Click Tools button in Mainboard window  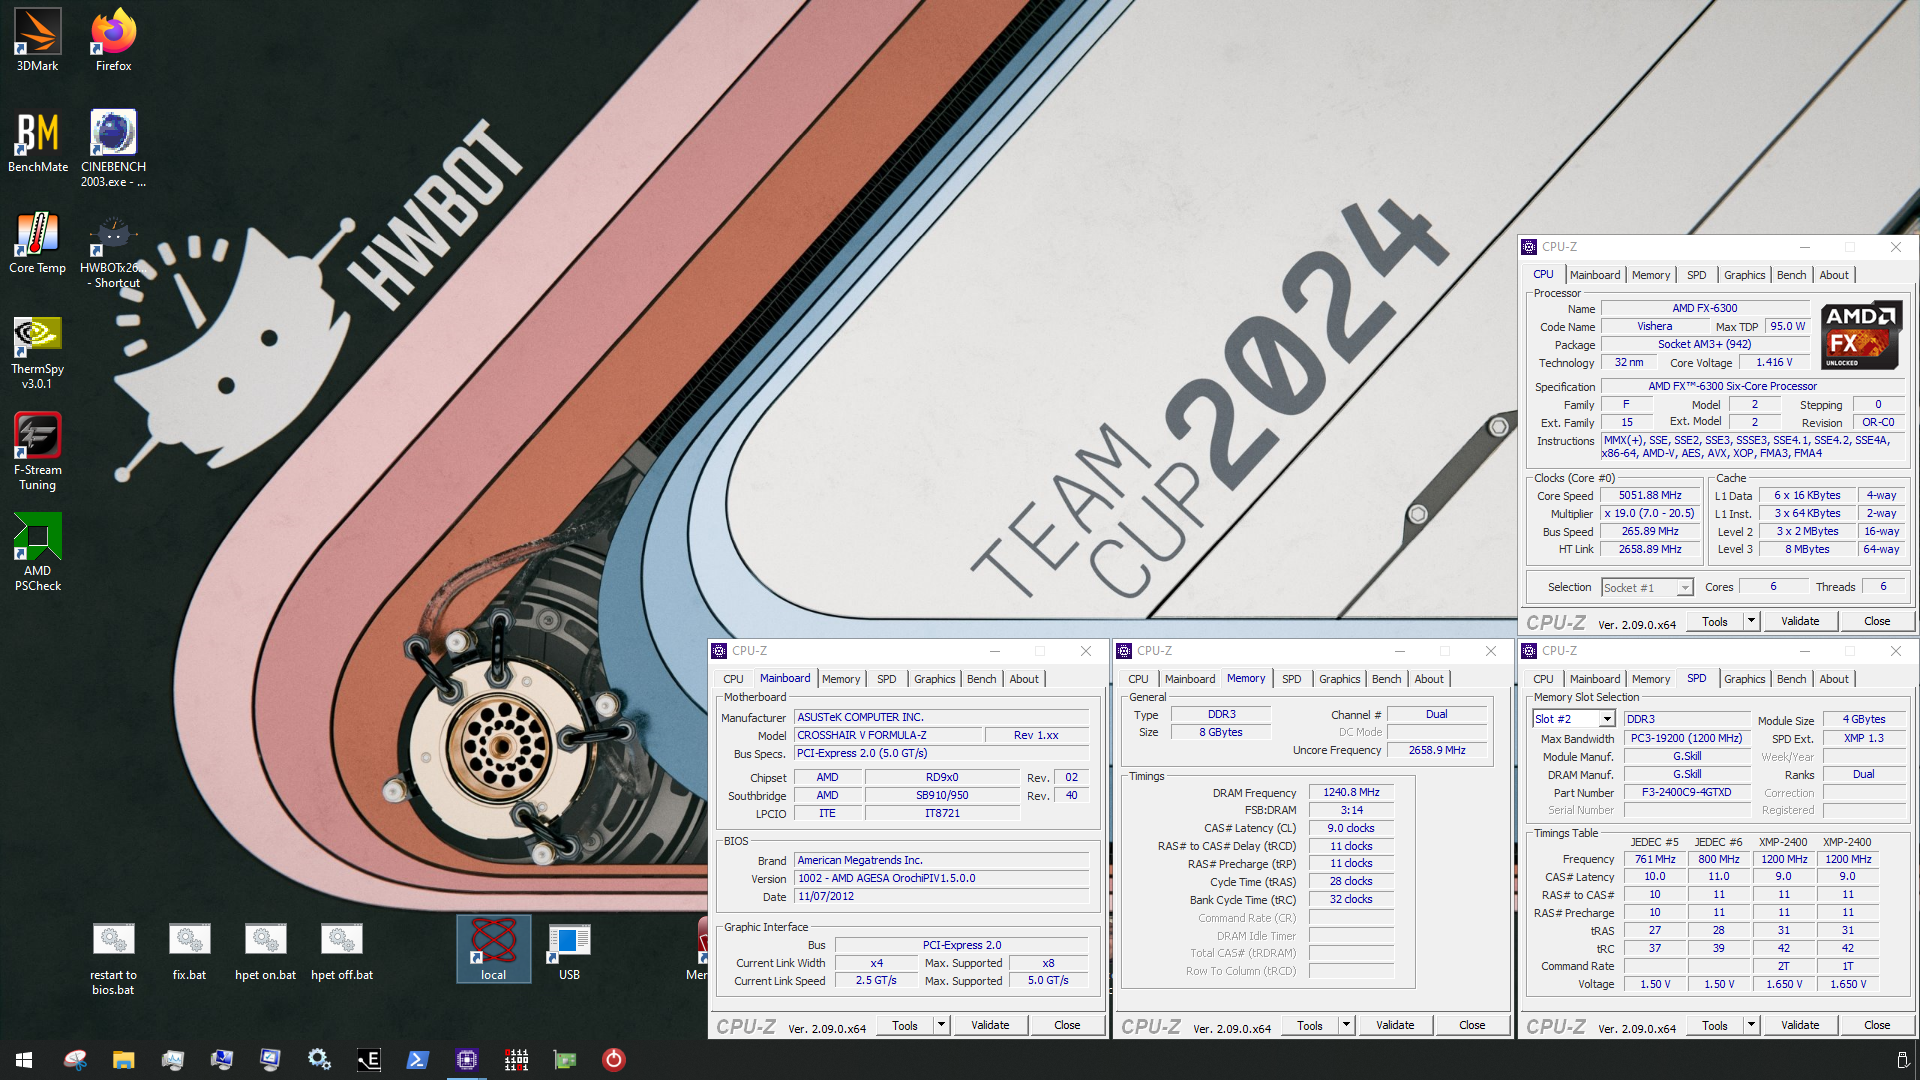[x=905, y=1025]
